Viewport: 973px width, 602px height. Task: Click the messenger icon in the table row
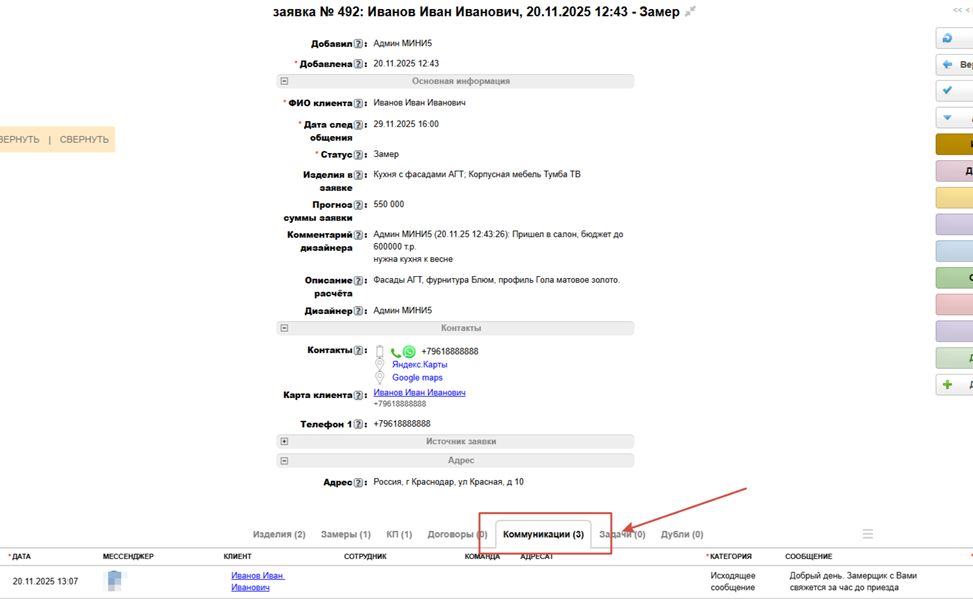pyautogui.click(x=114, y=580)
